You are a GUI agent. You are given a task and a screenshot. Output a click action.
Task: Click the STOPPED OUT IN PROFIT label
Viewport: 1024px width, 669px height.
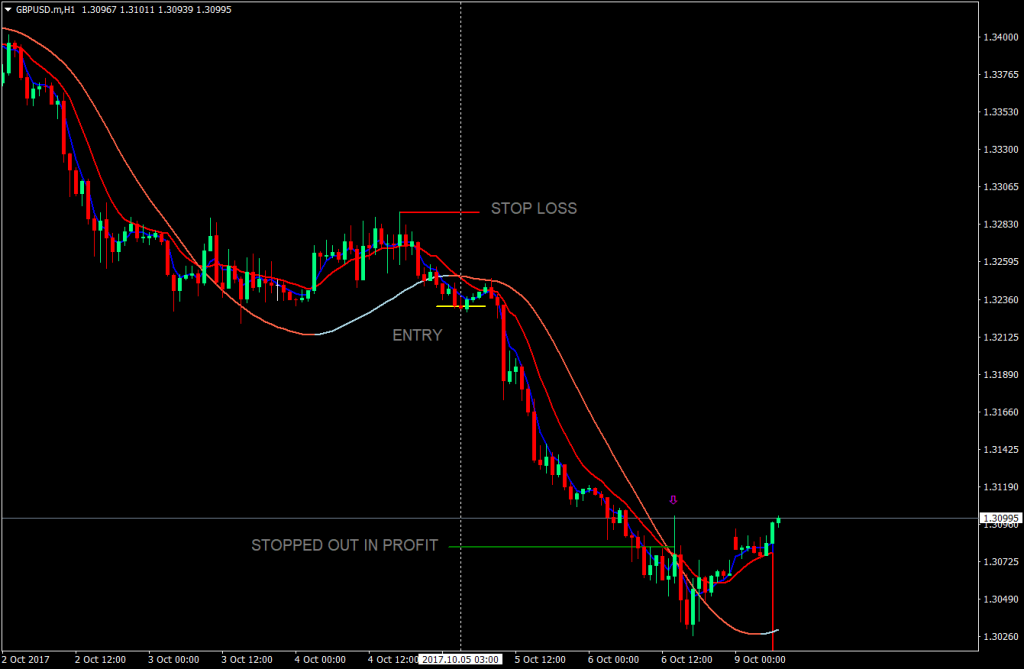pyautogui.click(x=344, y=546)
